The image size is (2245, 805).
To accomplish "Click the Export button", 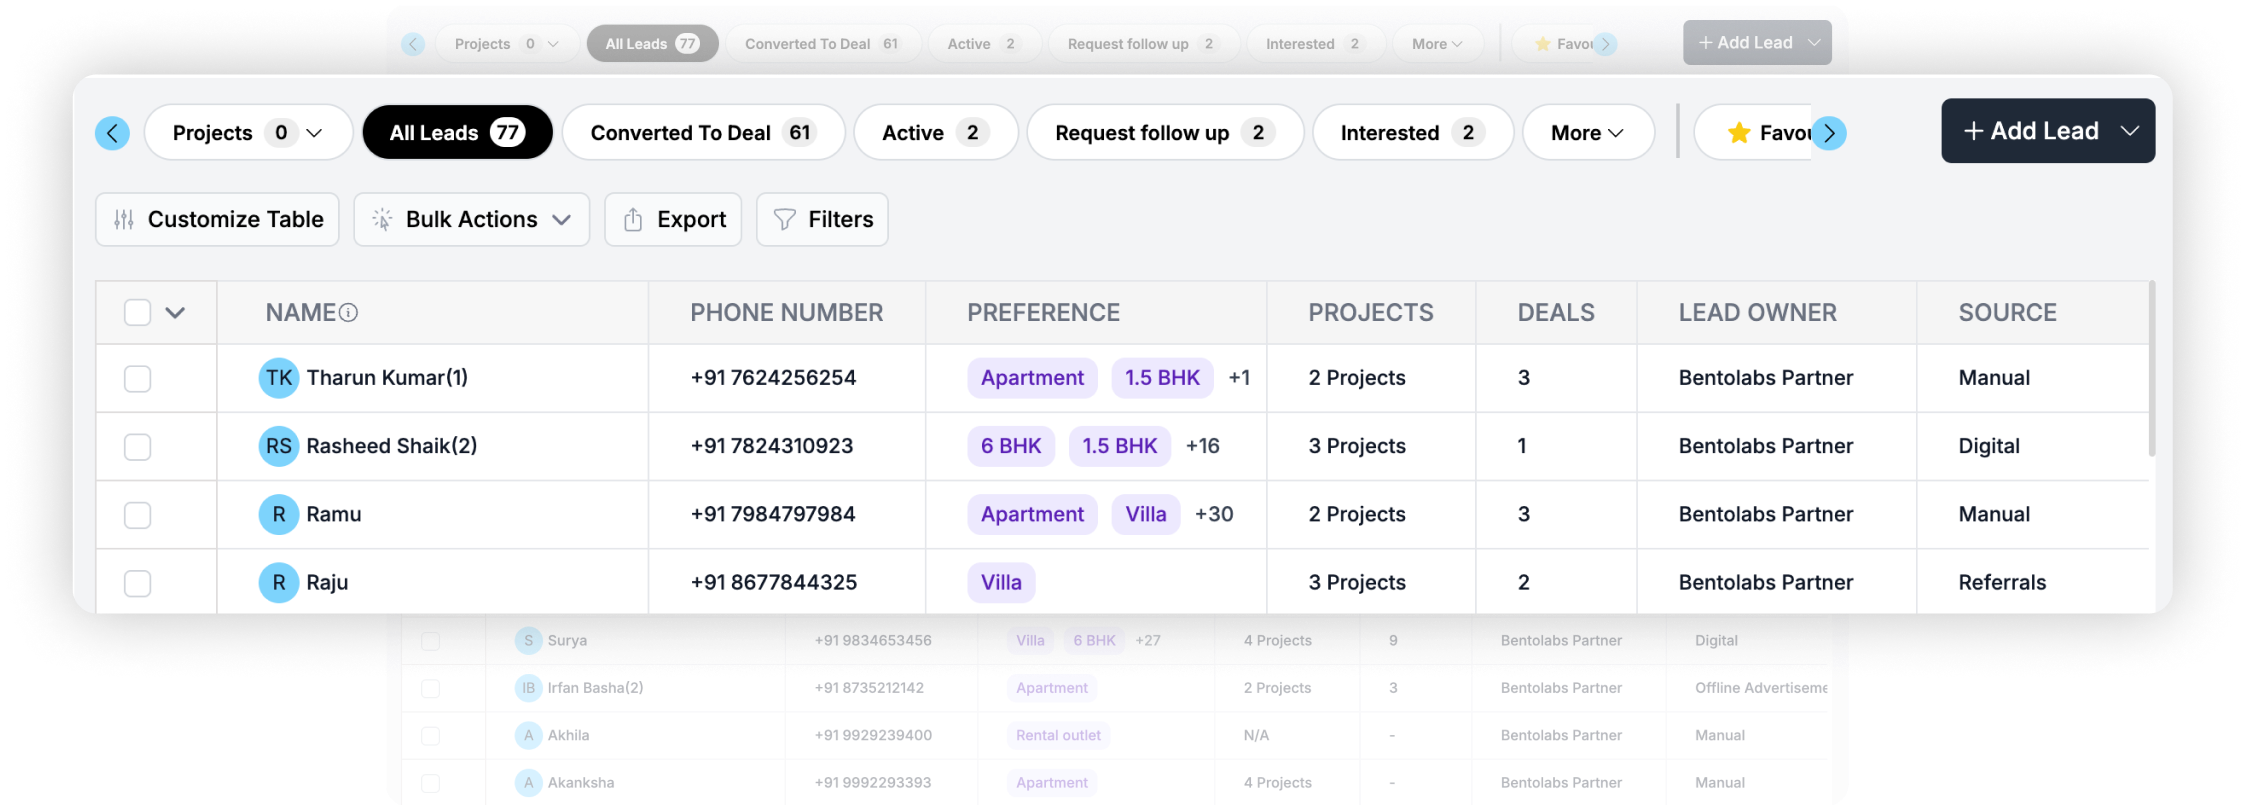I will coord(673,219).
